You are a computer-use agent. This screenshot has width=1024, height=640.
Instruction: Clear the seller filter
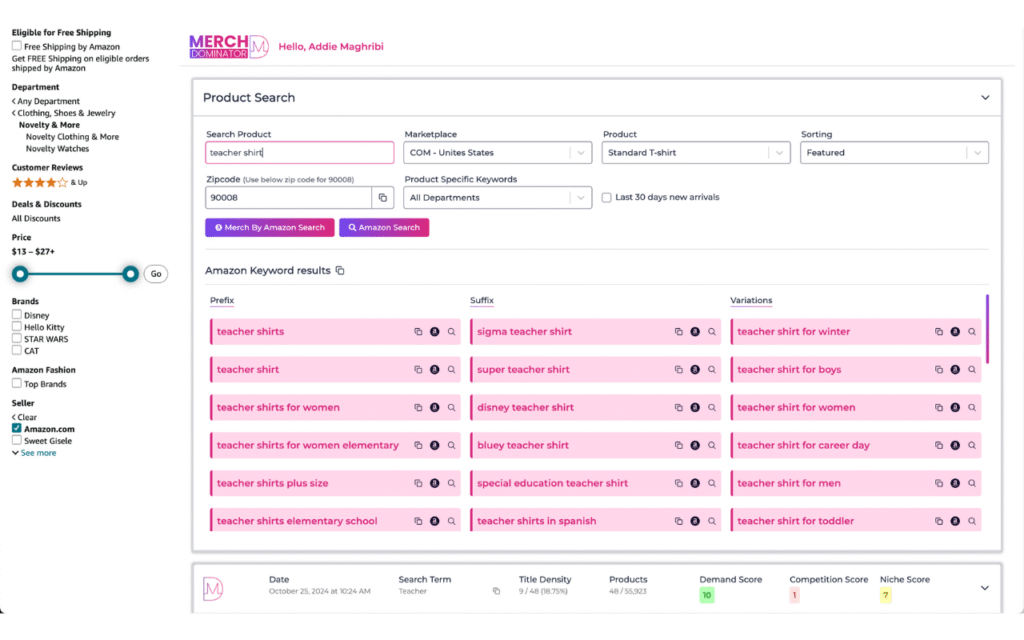pos(24,417)
